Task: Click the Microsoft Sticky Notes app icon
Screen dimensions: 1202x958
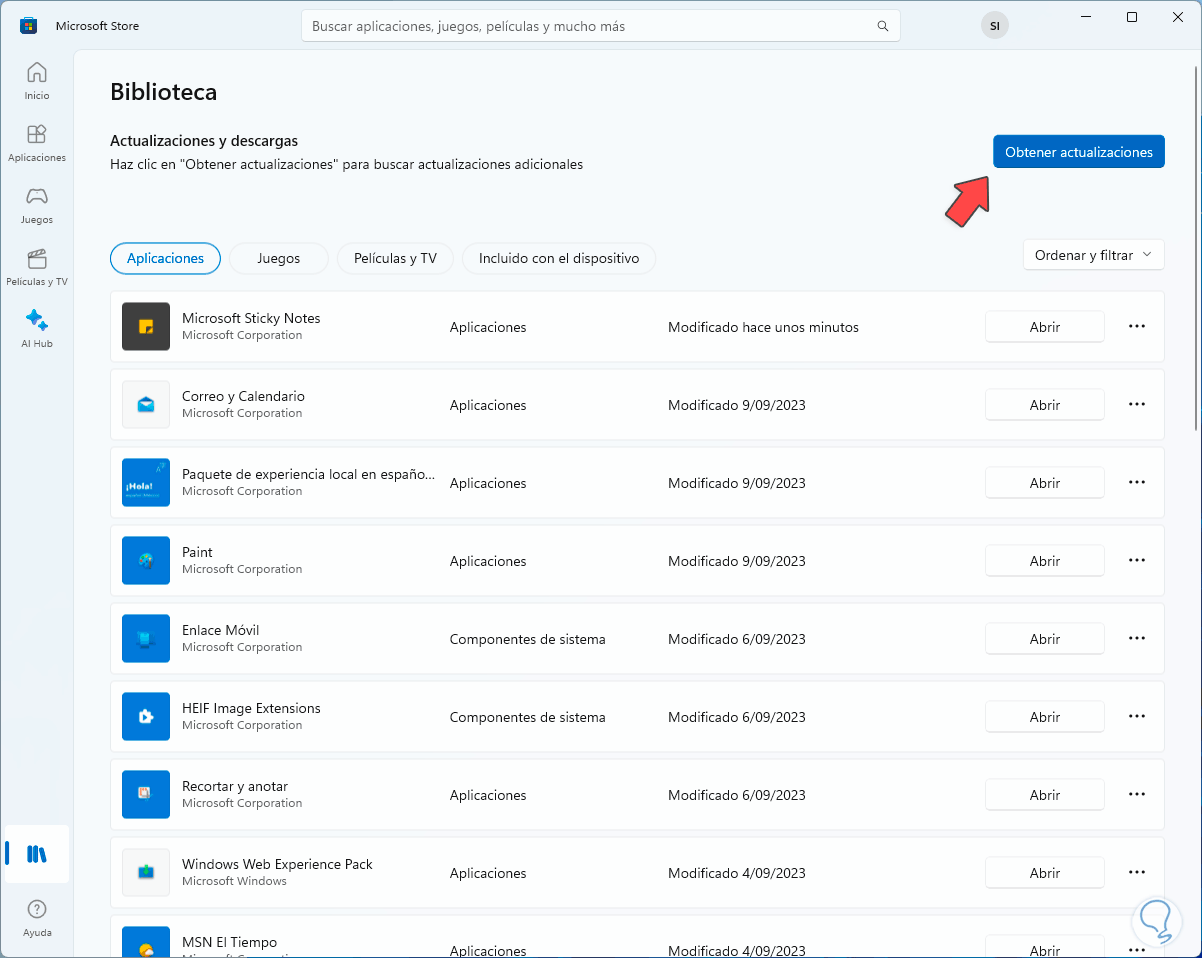Action: [x=146, y=327]
